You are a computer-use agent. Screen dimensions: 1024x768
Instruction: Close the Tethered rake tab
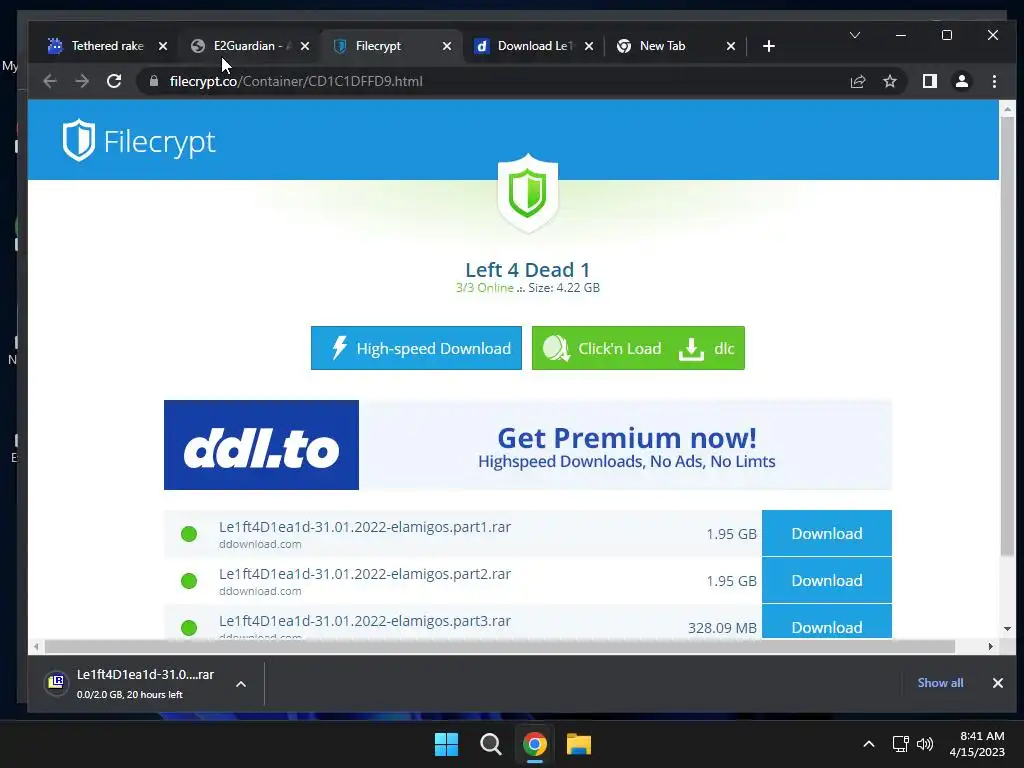[163, 46]
